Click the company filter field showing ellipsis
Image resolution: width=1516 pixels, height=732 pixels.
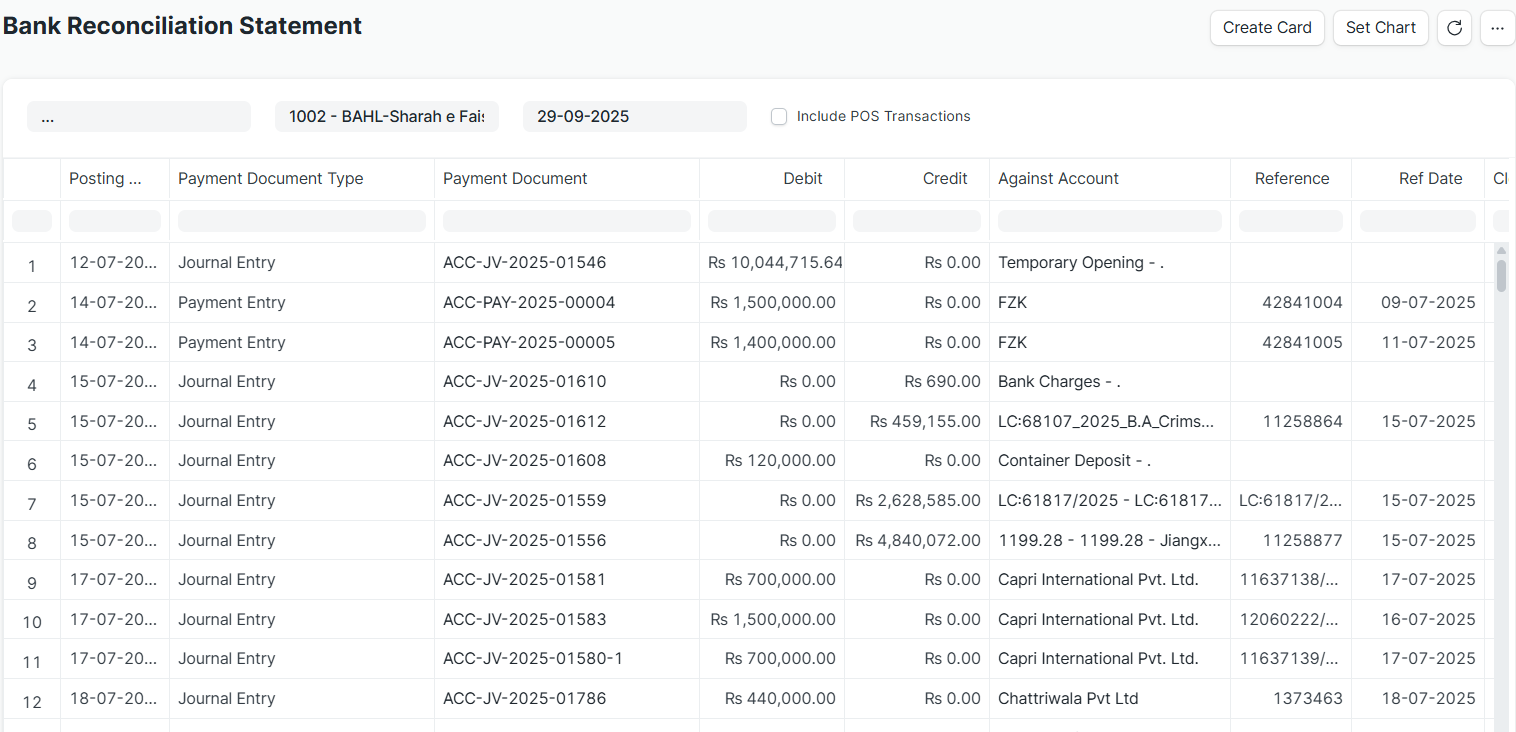139,116
